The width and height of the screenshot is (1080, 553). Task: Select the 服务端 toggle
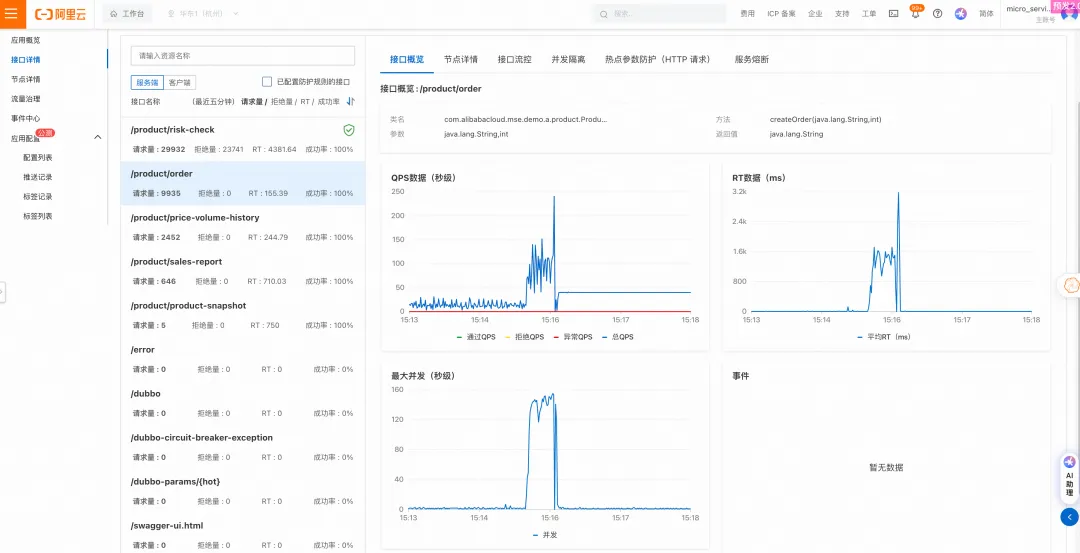point(147,83)
